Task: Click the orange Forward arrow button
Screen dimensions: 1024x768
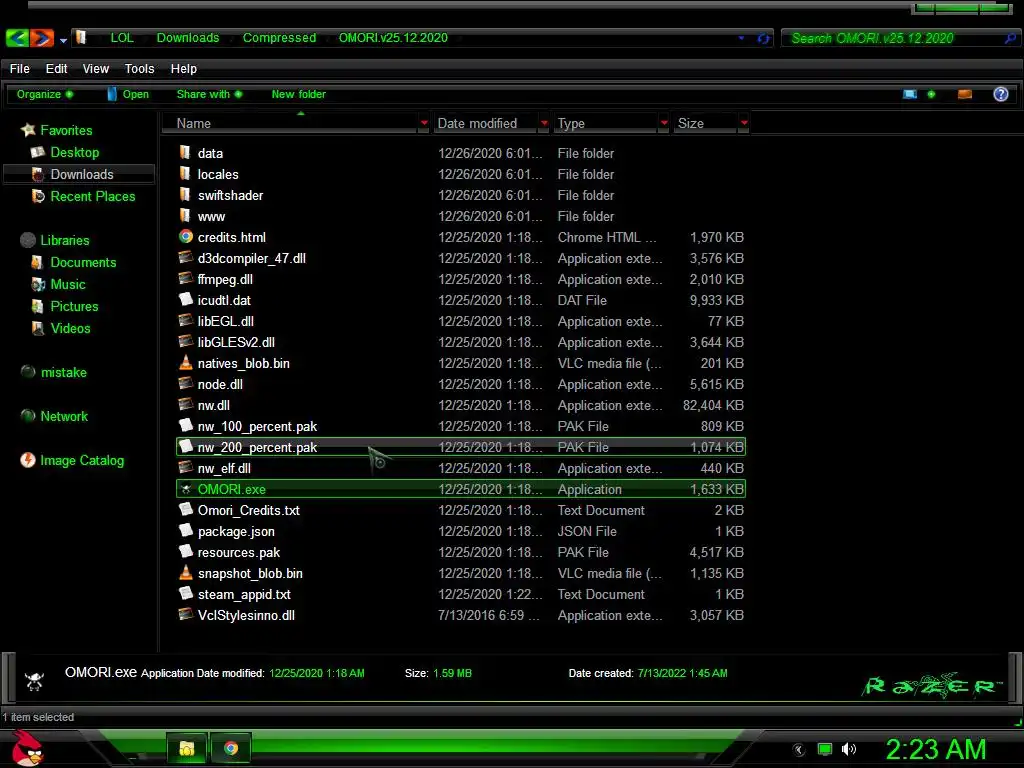Action: tap(41, 38)
